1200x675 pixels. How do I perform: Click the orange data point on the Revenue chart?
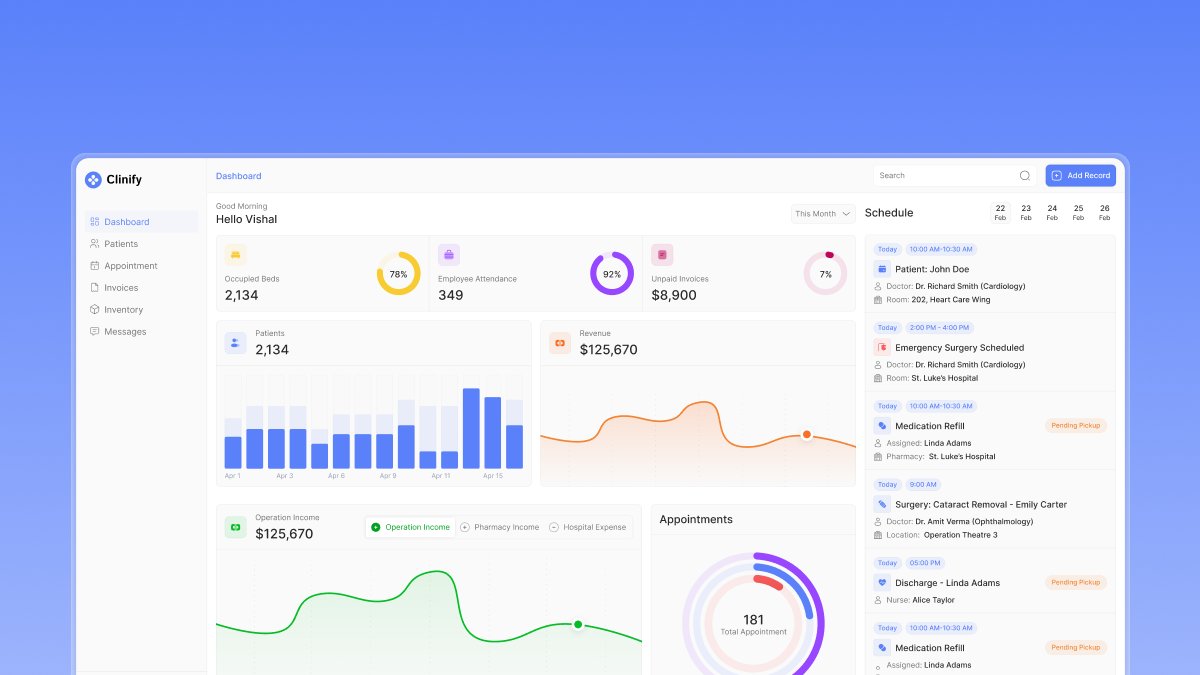(x=806, y=434)
